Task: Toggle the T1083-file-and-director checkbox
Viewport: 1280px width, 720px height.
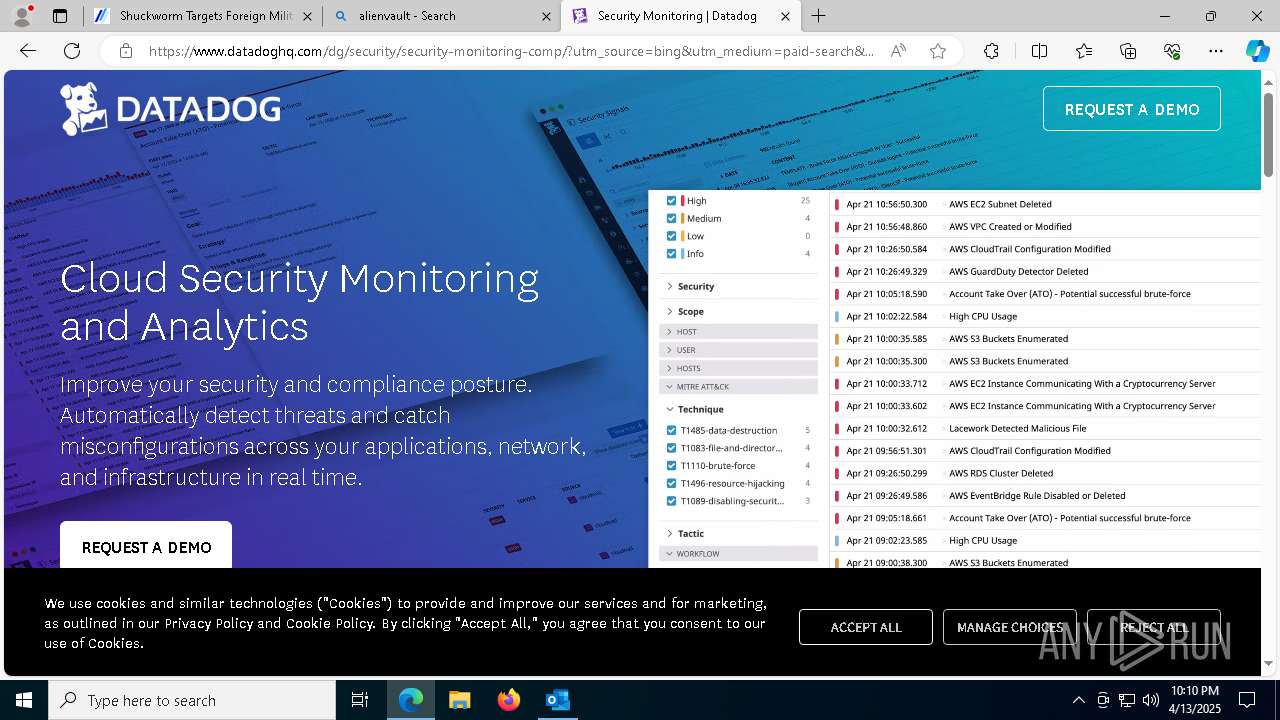Action: click(672, 448)
